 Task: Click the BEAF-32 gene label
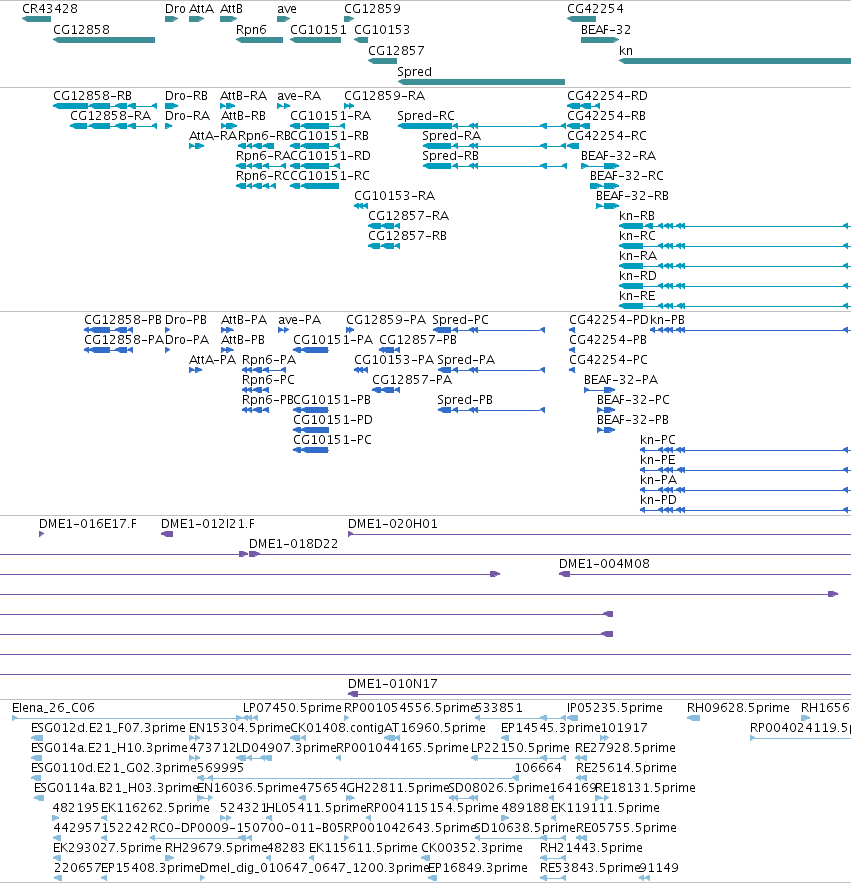point(606,30)
